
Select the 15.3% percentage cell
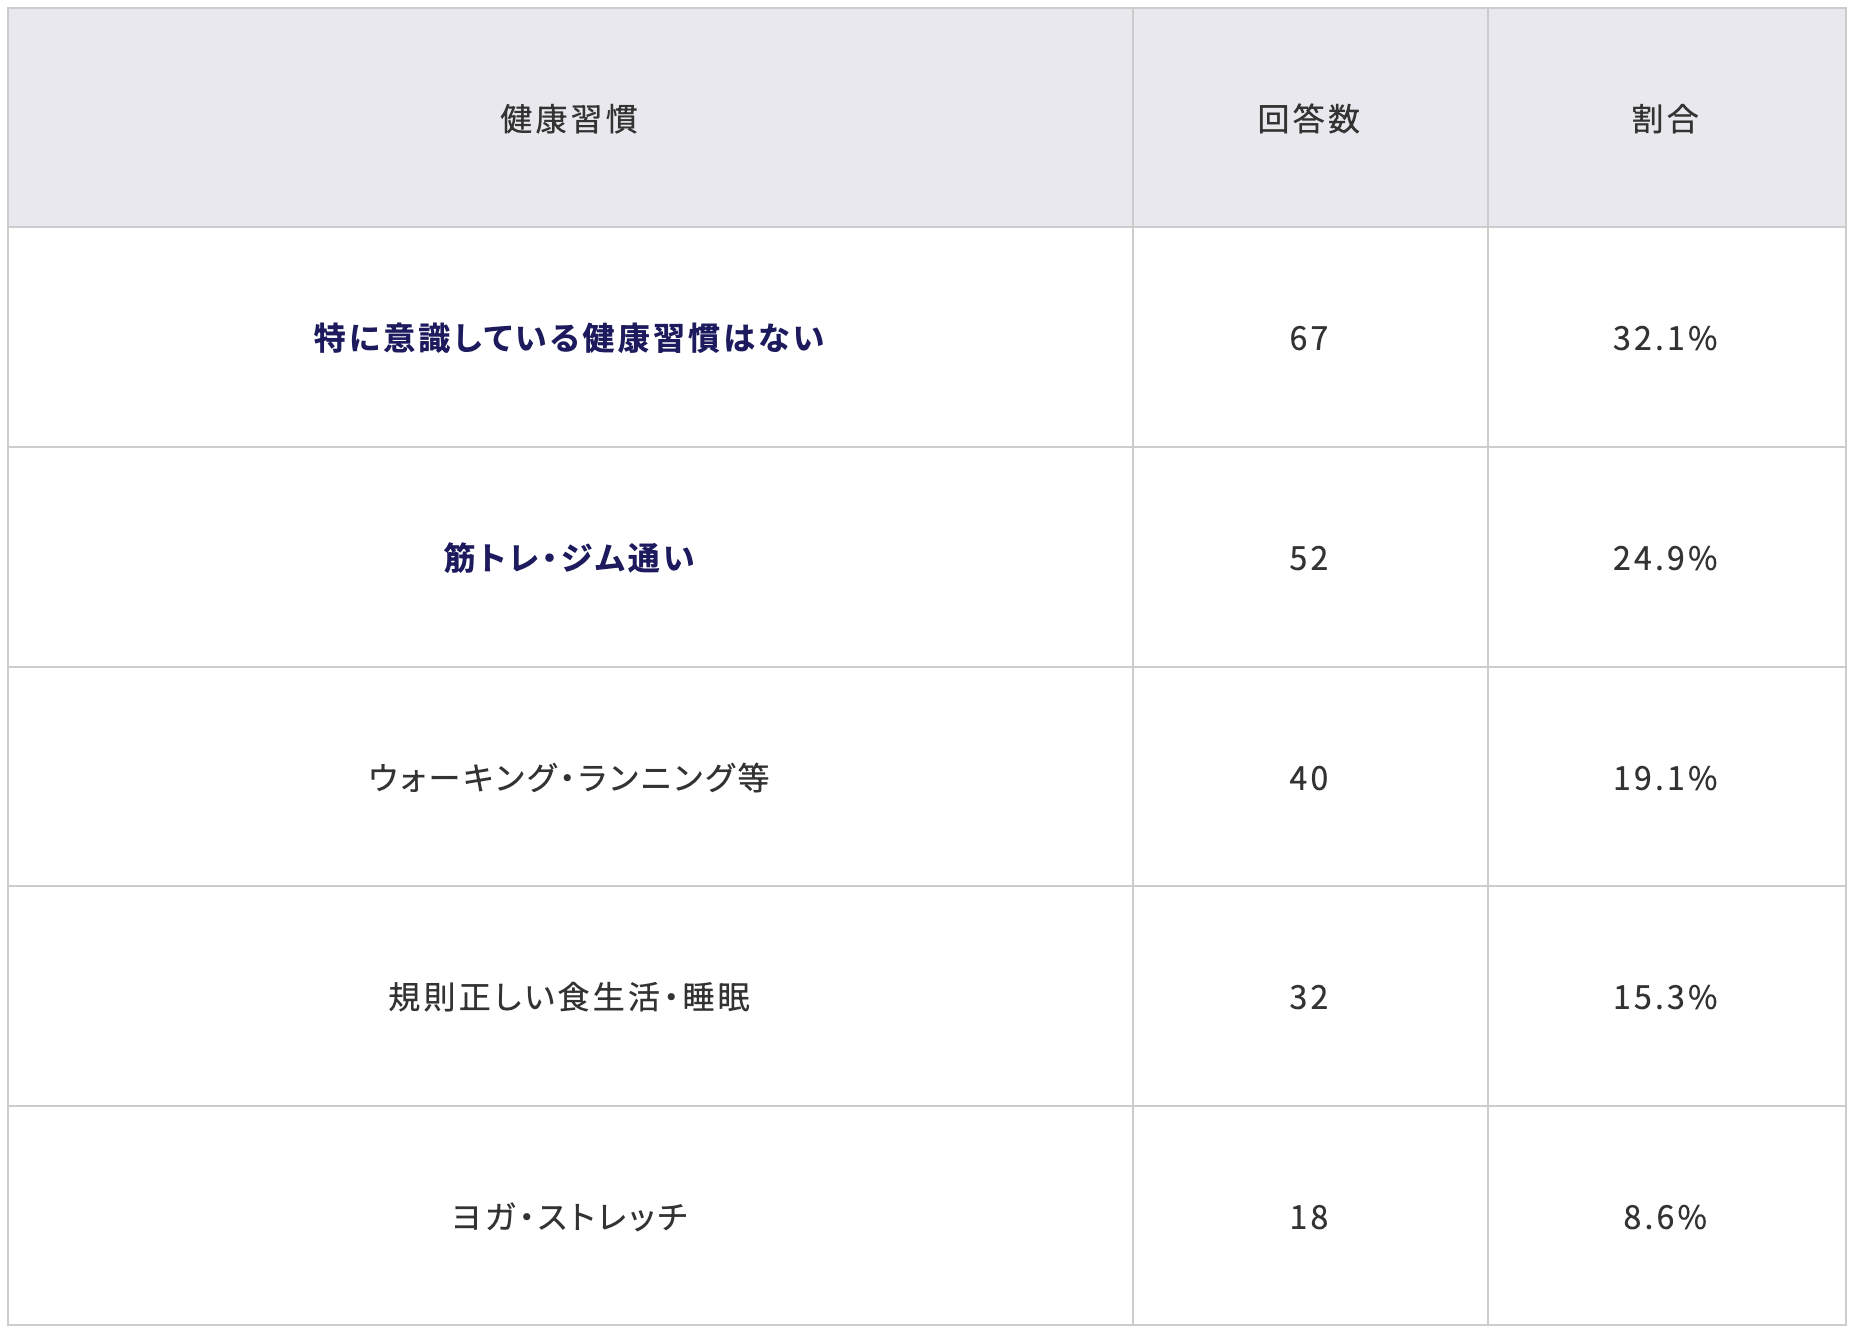[x=1665, y=997]
